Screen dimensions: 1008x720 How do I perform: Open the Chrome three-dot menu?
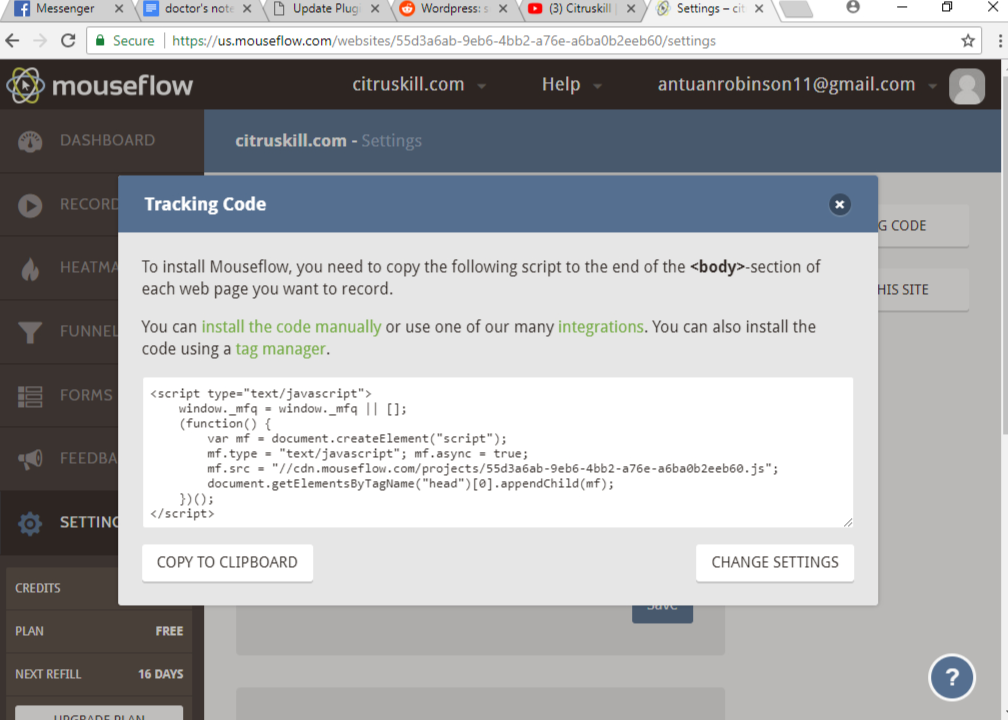tap(1000, 40)
